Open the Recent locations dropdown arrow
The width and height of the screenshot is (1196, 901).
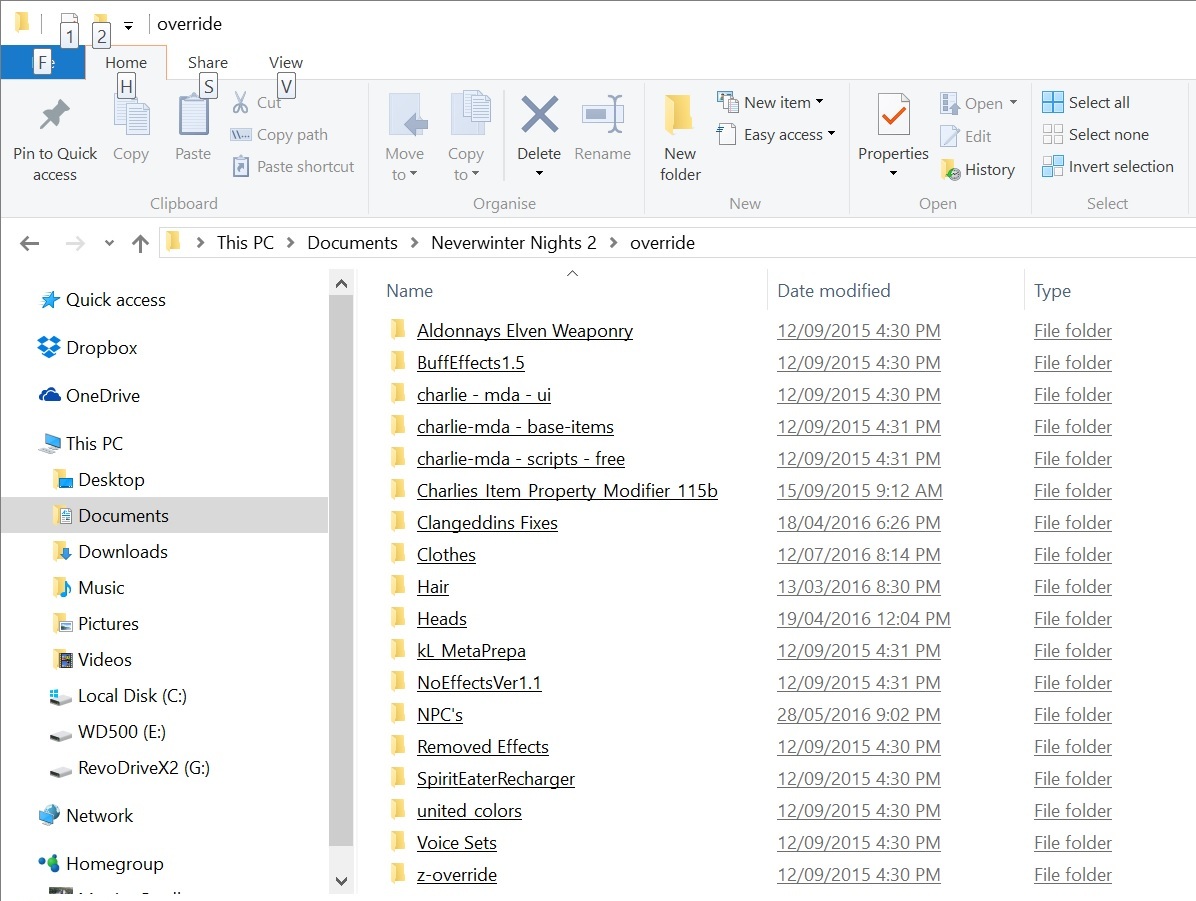(x=109, y=243)
